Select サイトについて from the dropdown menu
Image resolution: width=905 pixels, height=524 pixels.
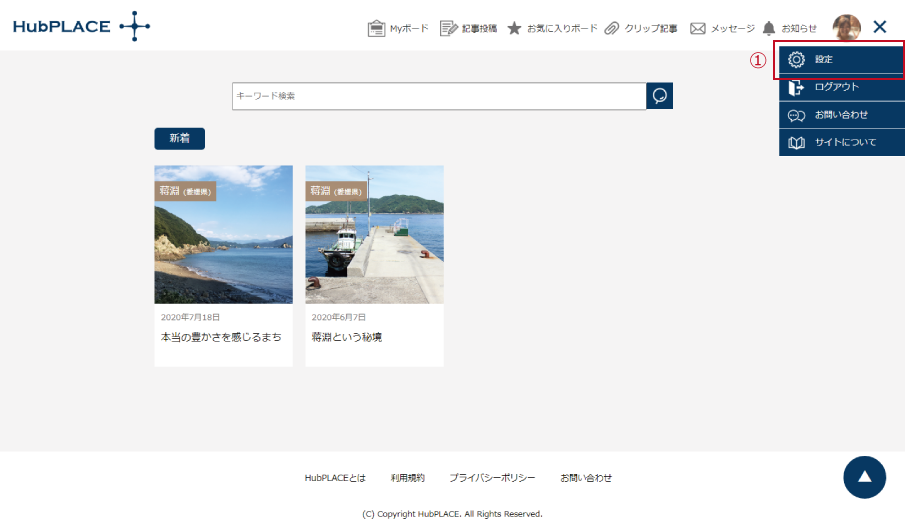[842, 143]
